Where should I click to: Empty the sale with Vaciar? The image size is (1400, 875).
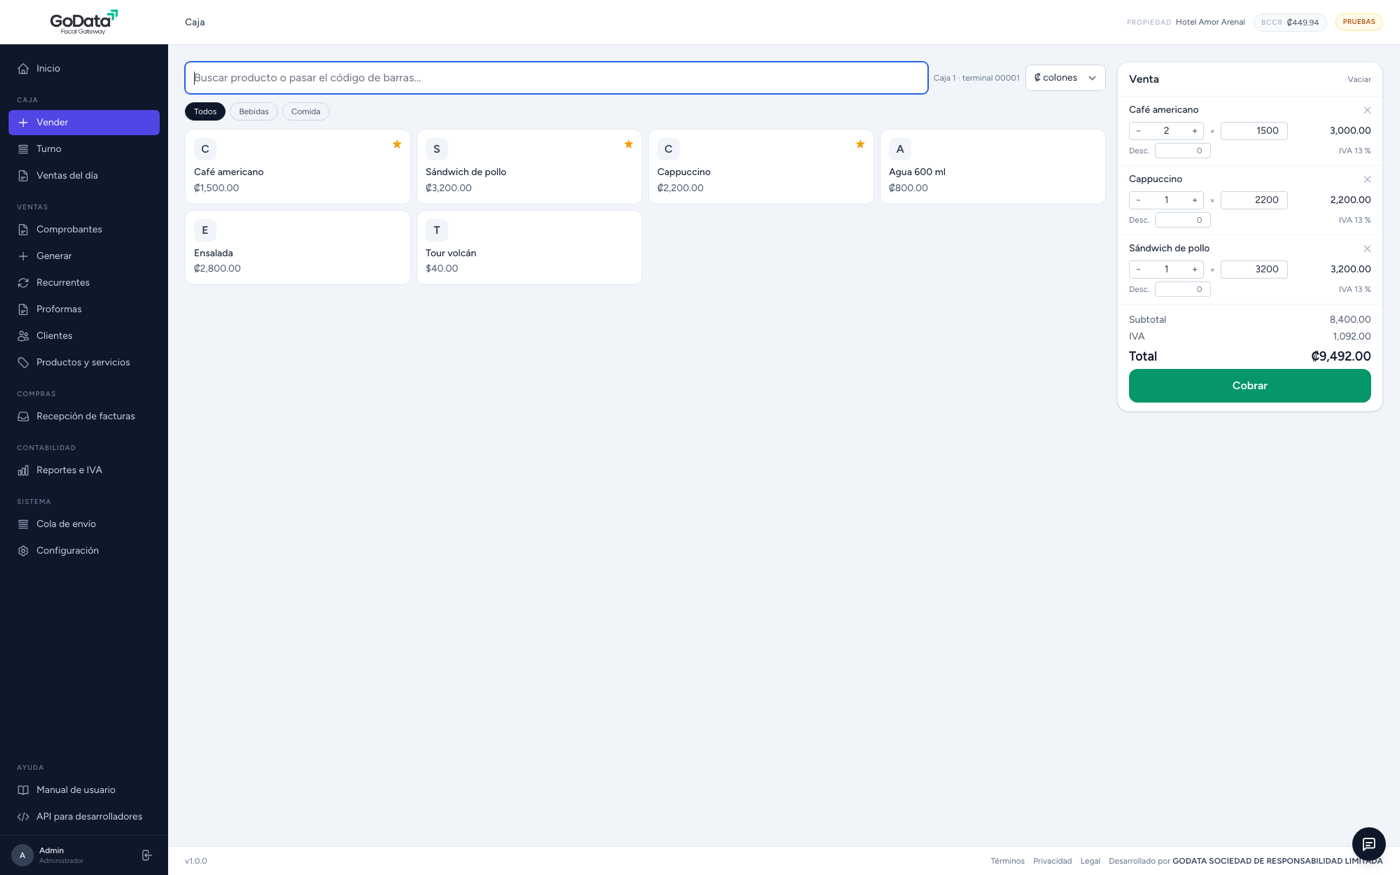(1359, 80)
